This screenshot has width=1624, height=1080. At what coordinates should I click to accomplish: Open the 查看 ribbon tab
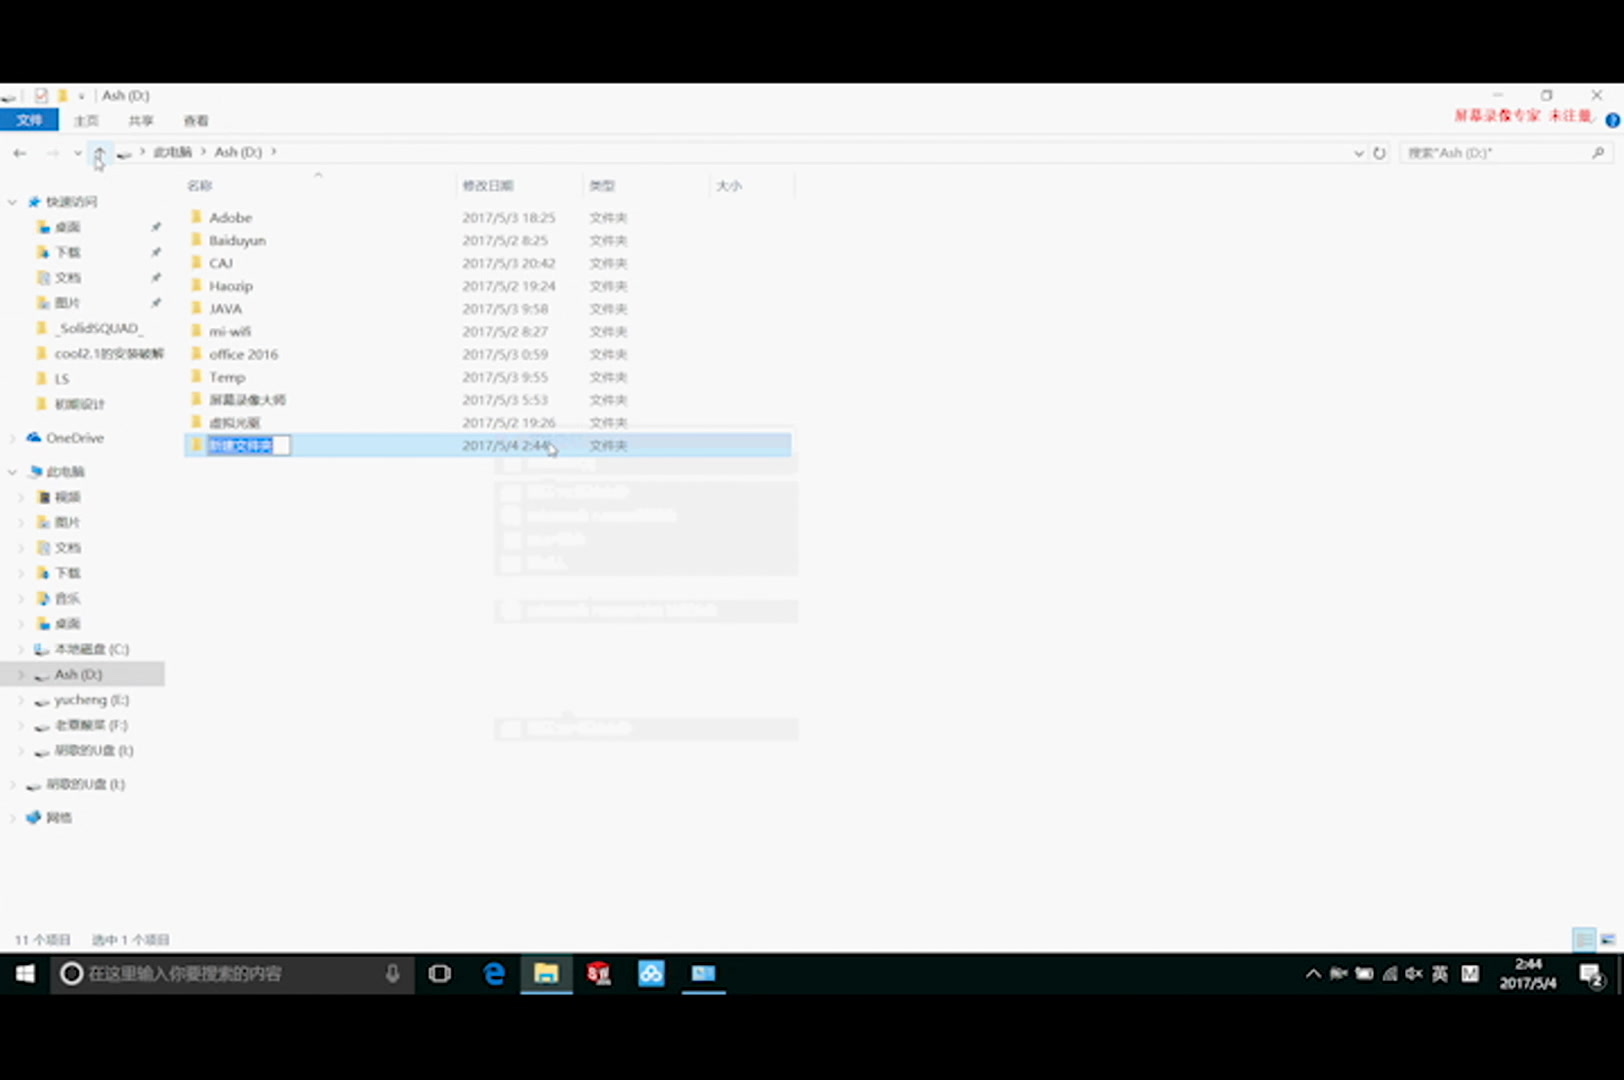[x=196, y=120]
